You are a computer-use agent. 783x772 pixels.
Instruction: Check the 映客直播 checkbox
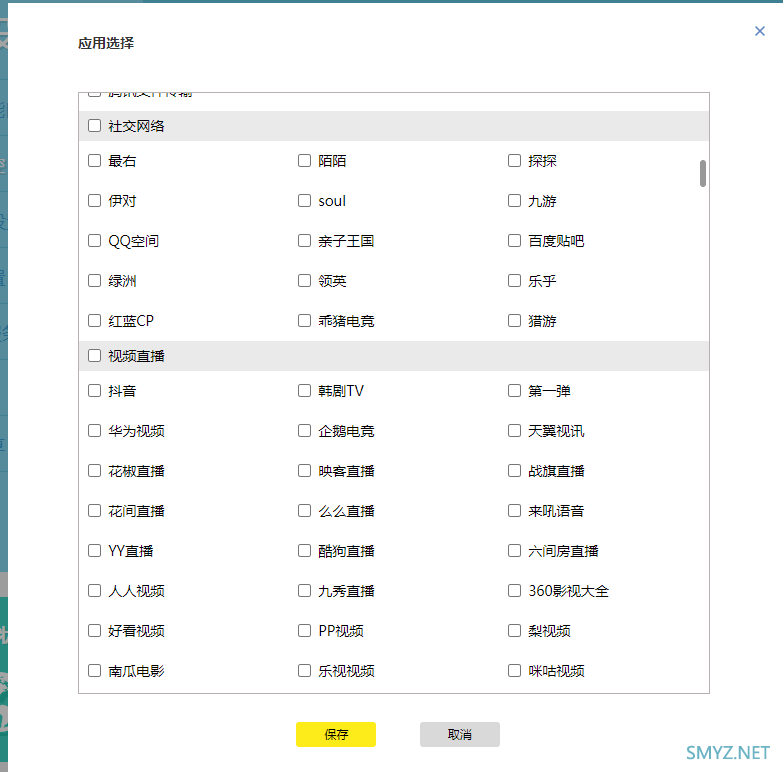tap(304, 470)
